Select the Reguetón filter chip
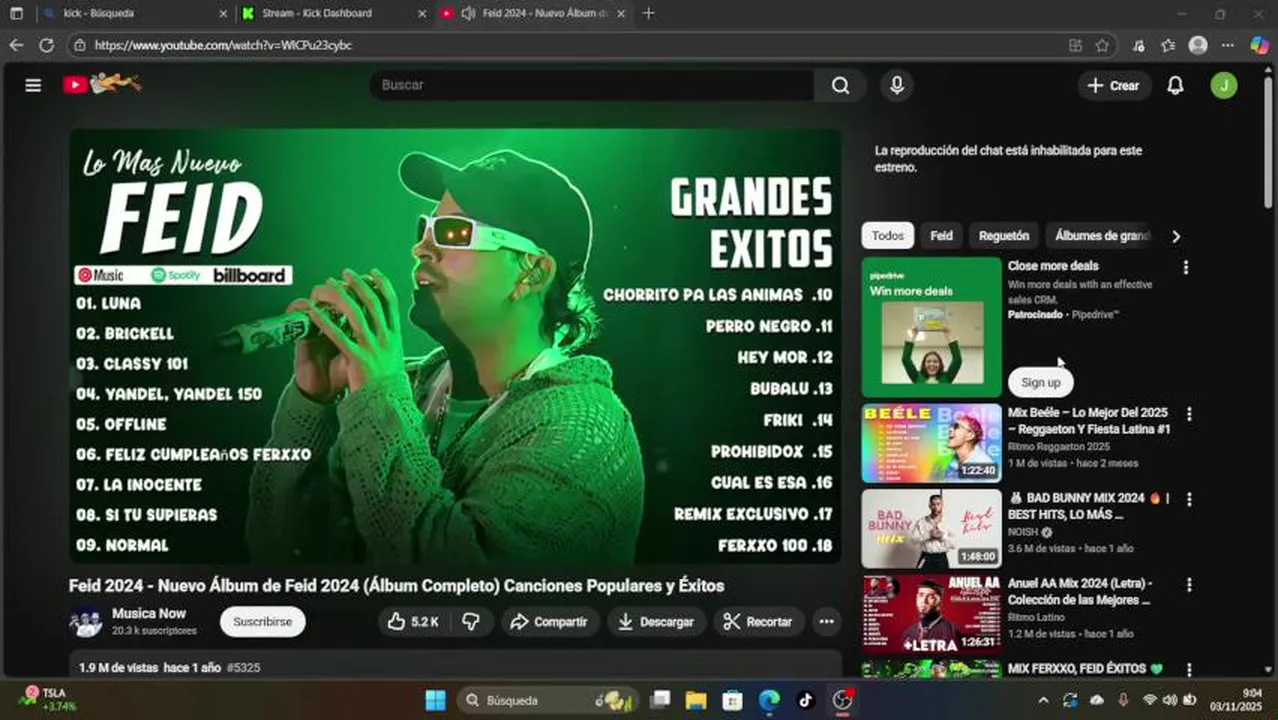 pos(1004,236)
